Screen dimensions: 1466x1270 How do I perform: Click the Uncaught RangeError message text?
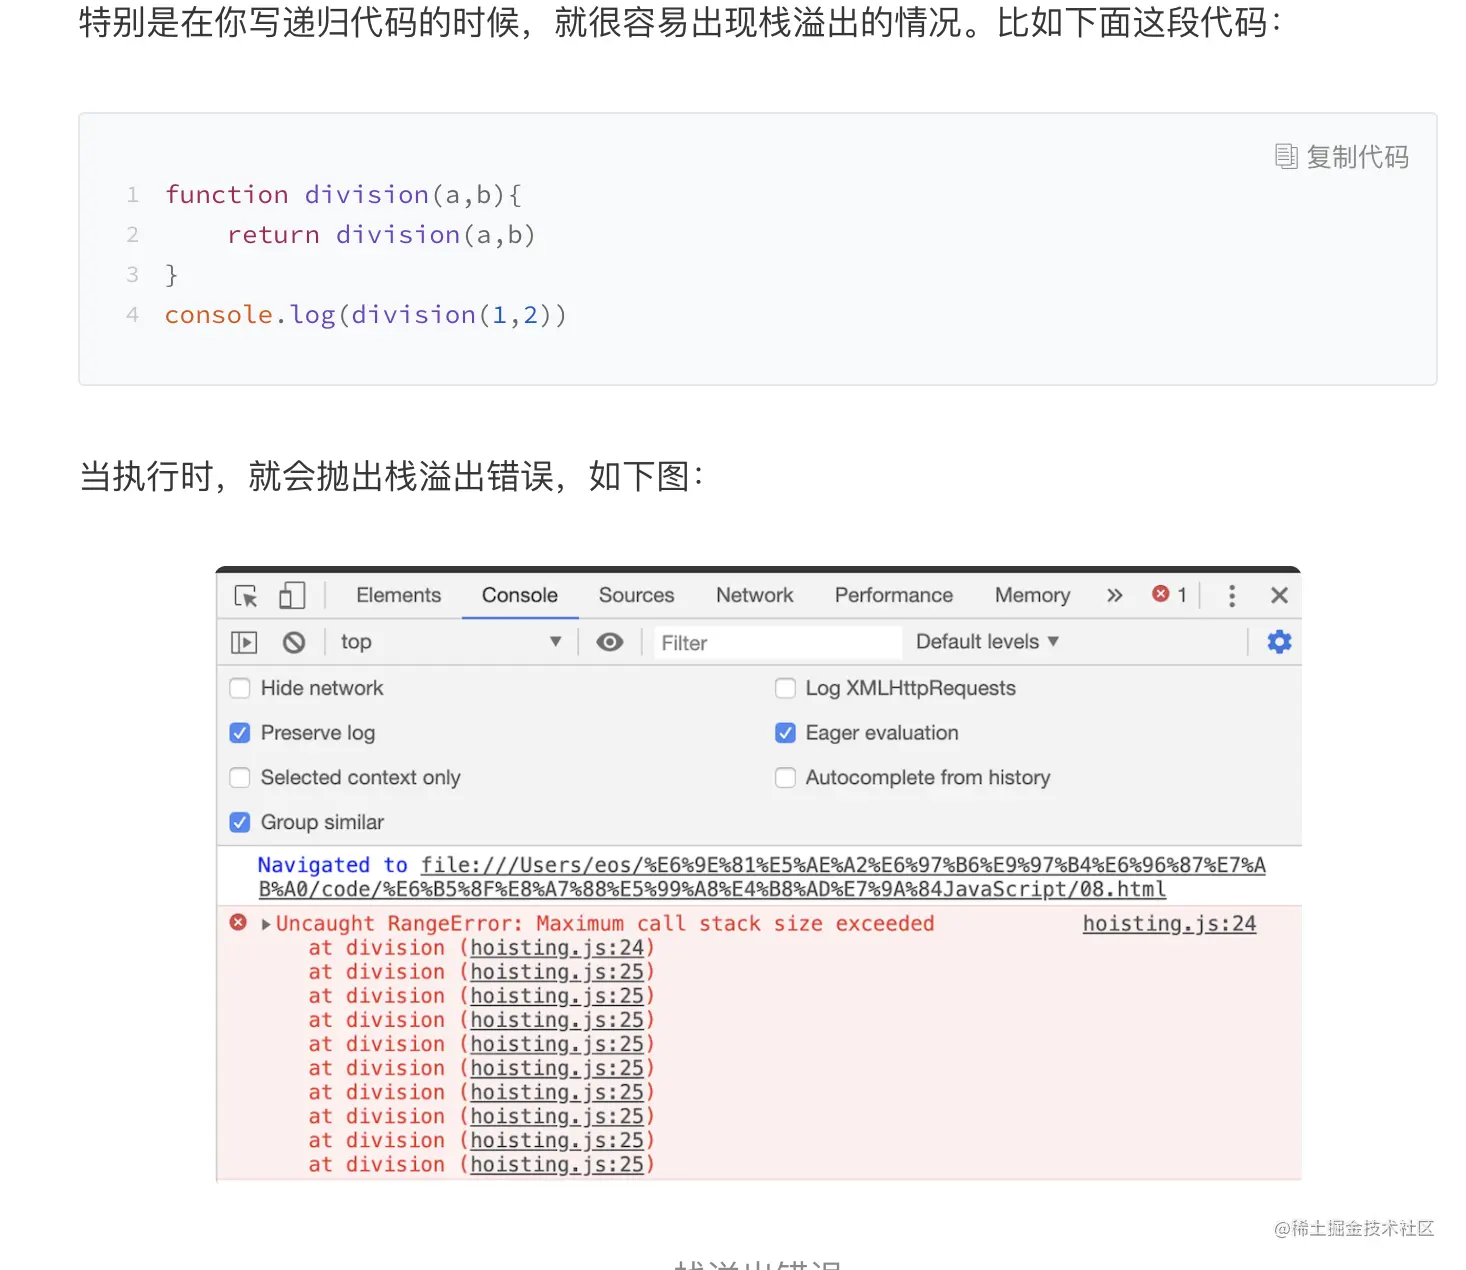[605, 924]
